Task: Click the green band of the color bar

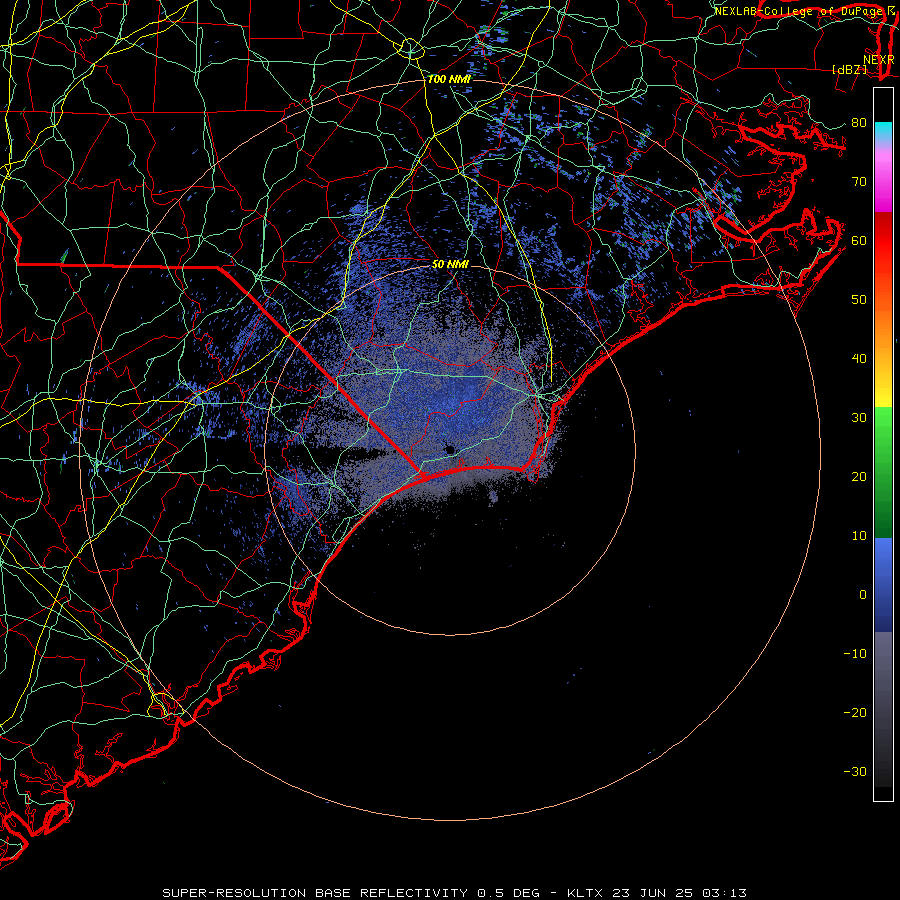Action: pos(883,472)
